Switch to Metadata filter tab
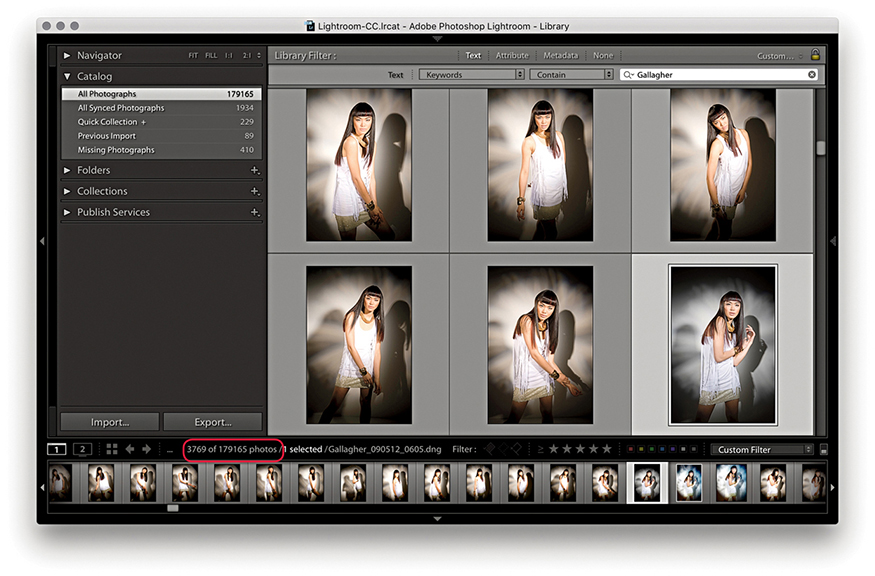The image size is (875, 576). click(x=560, y=56)
